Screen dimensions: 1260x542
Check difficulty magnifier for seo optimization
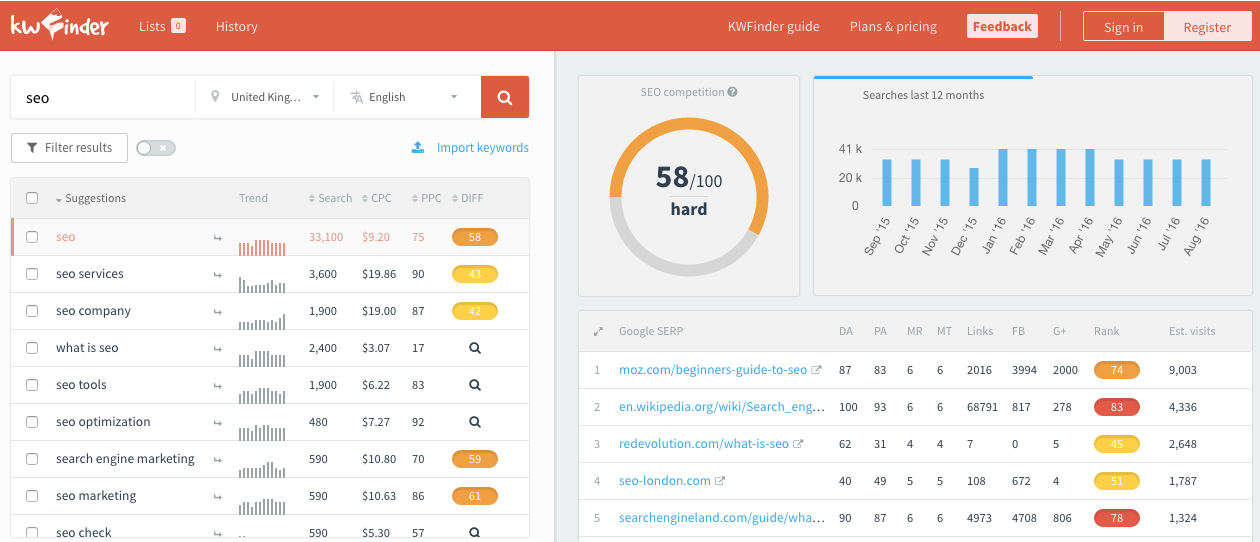(475, 422)
